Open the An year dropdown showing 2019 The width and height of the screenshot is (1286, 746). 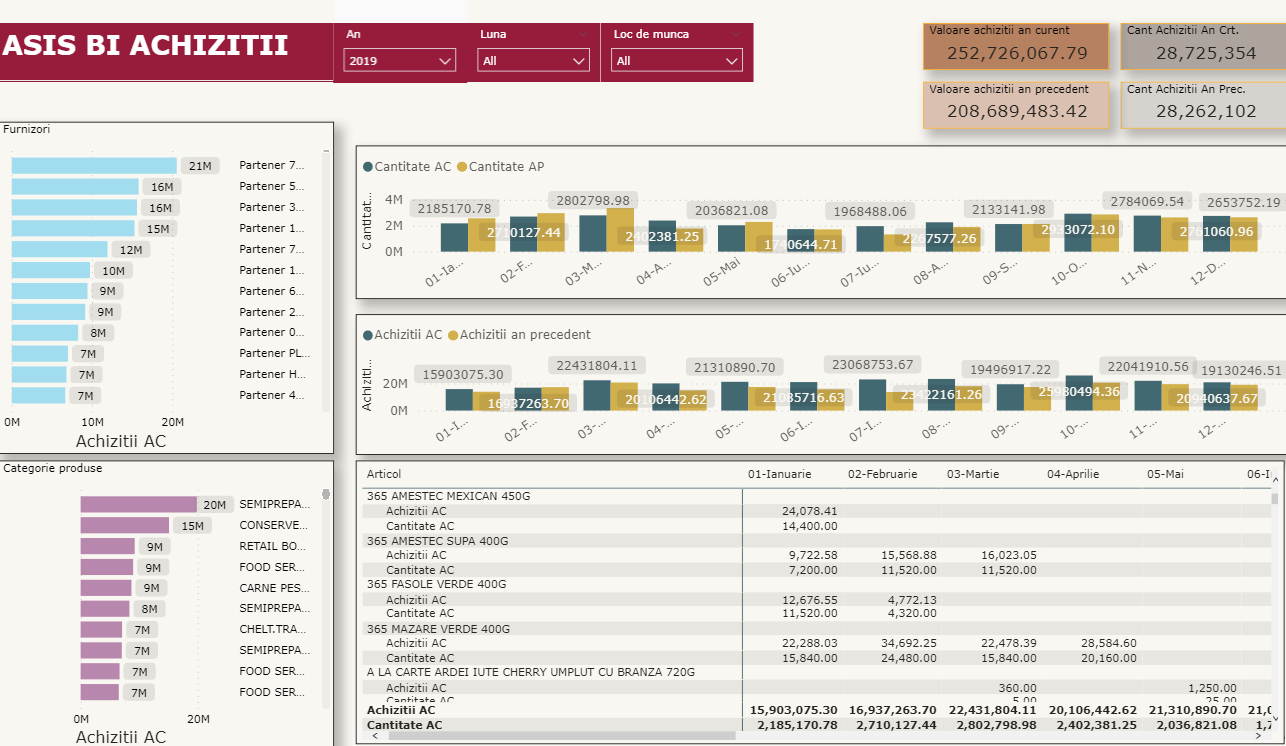[x=400, y=61]
